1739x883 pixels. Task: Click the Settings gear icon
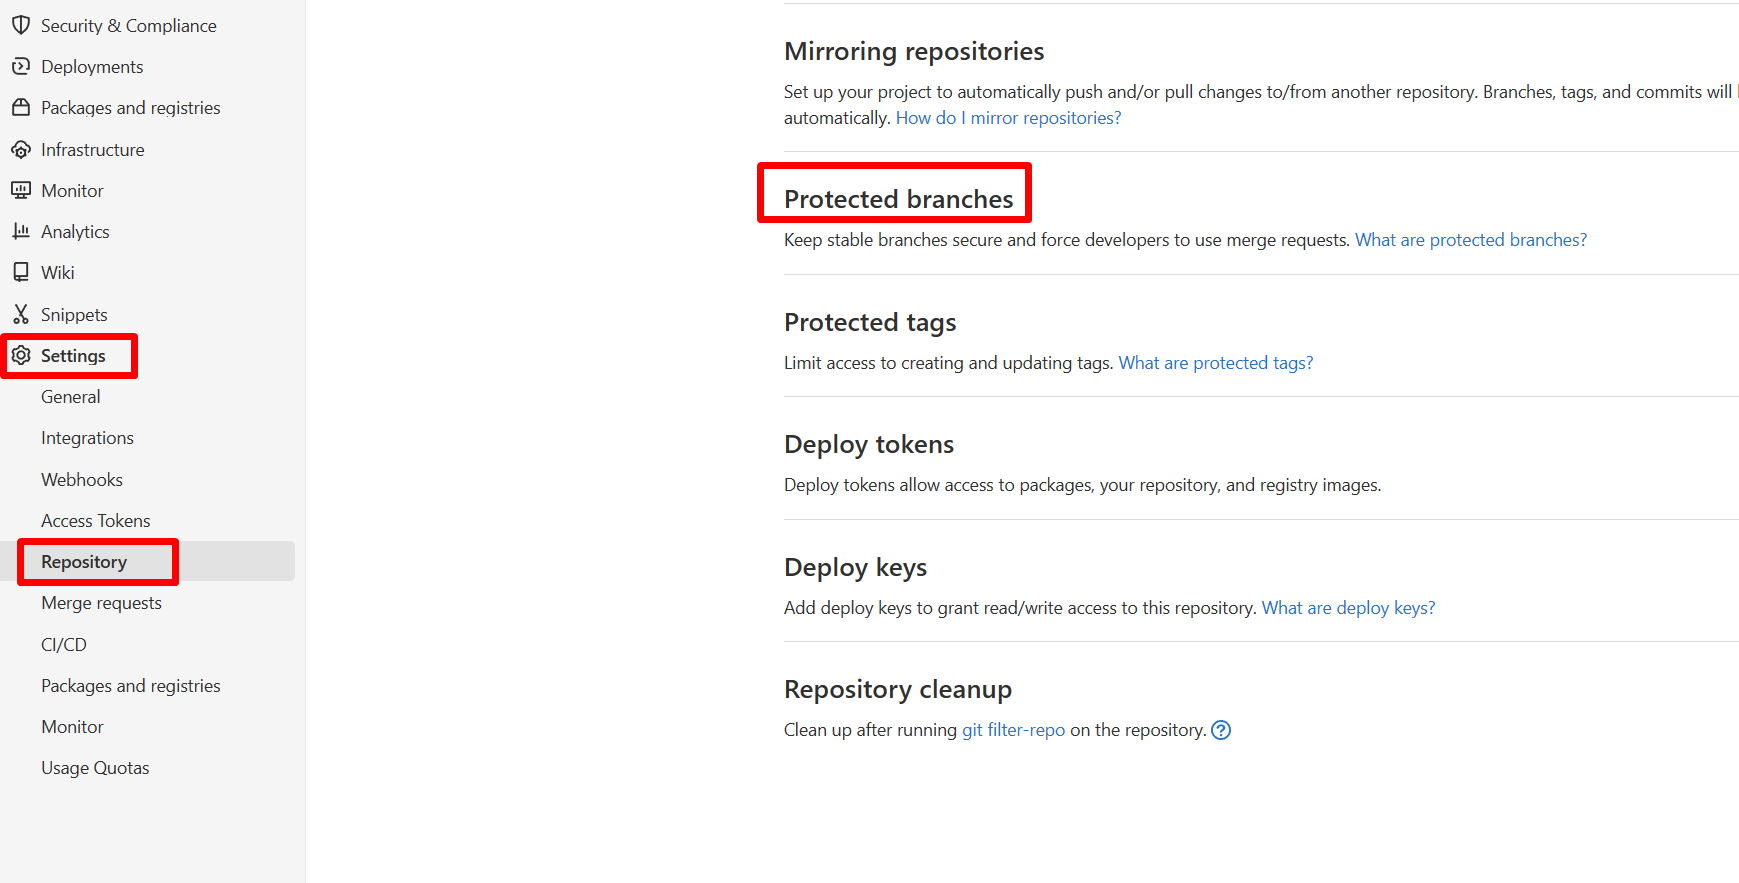(21, 355)
